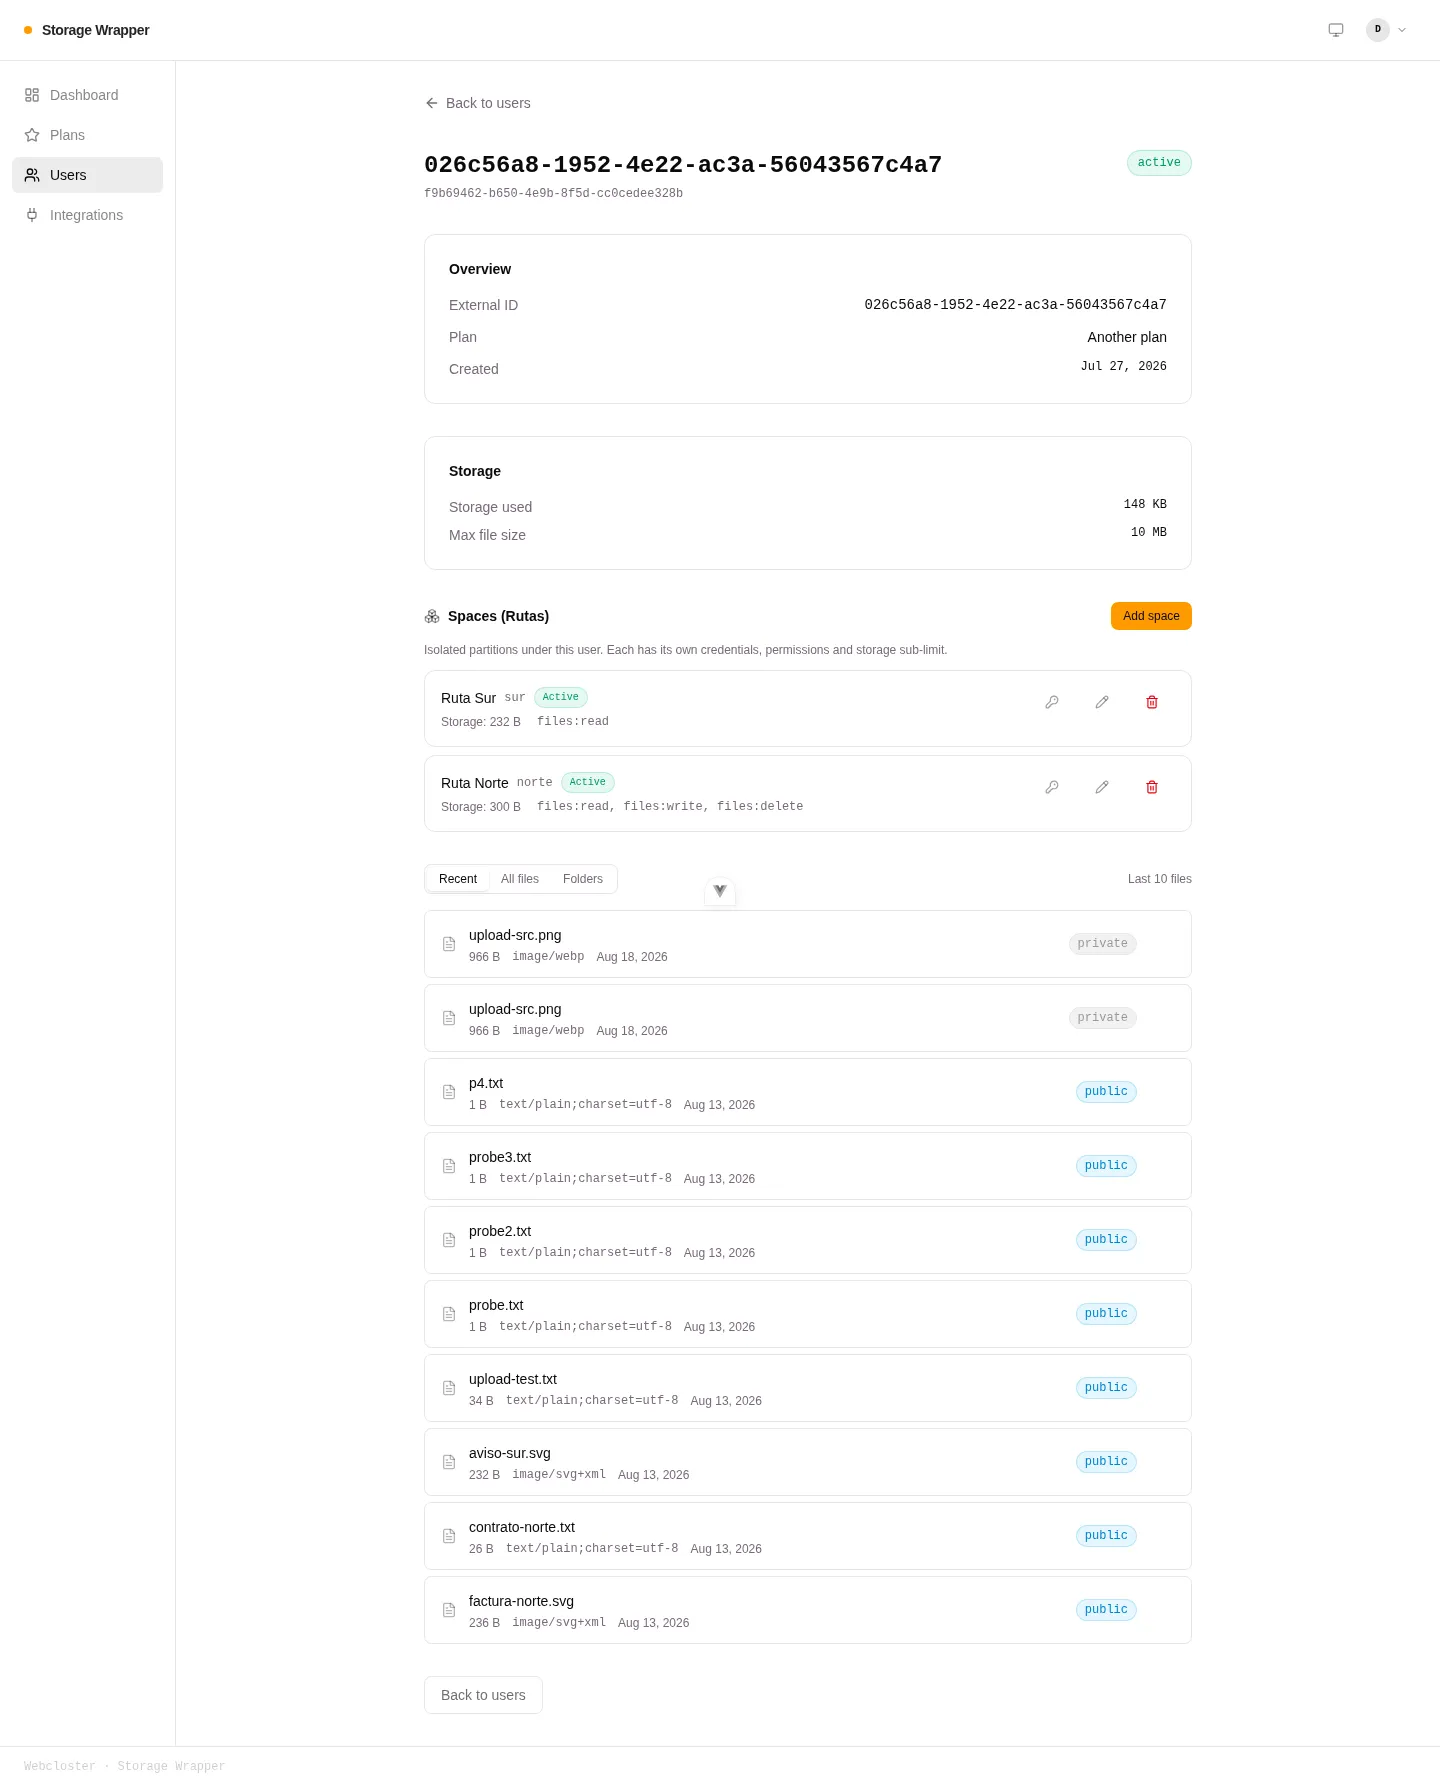1440x1787 pixels.
Task: Click the green active status badge in header
Action: [x=1159, y=163]
